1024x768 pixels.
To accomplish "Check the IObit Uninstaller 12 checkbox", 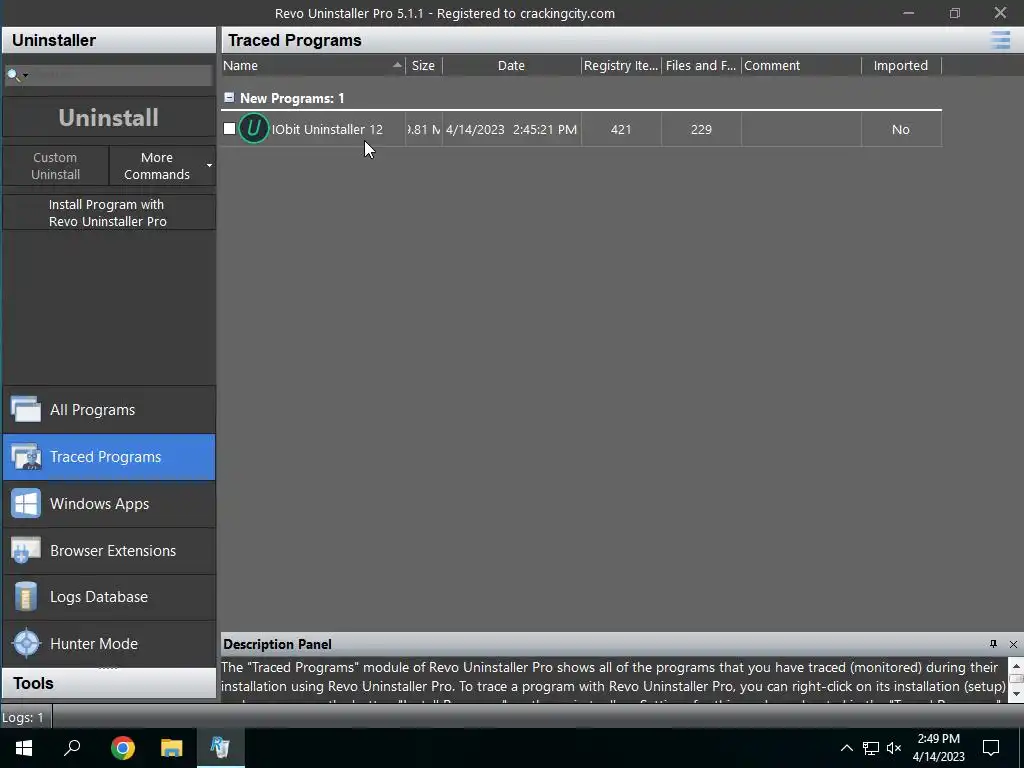I will (x=229, y=129).
